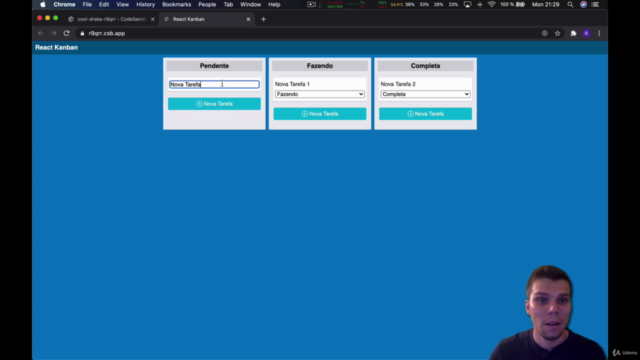Open the Bookmarks menu
The image size is (640, 360).
point(176,4)
